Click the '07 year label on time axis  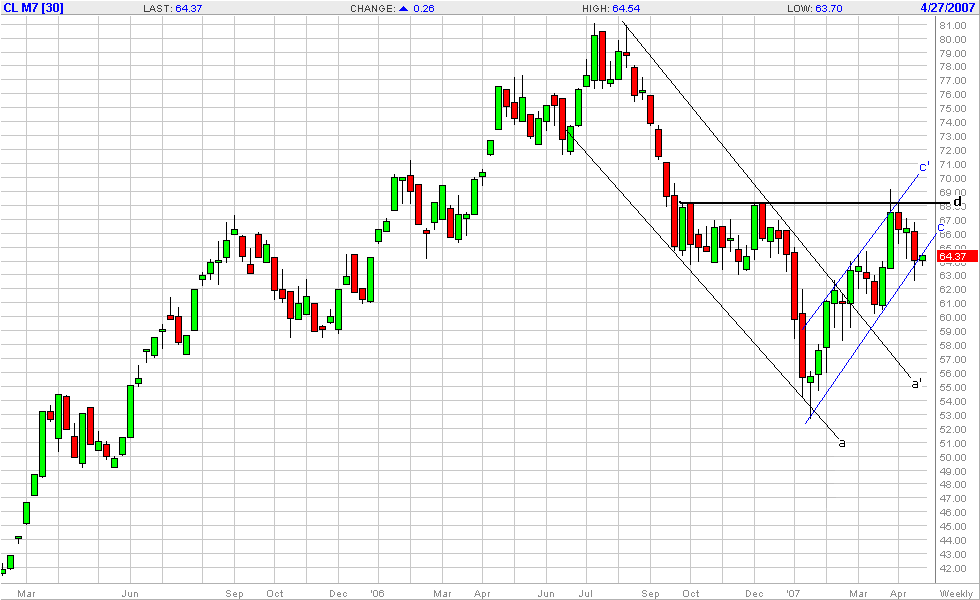tap(793, 593)
